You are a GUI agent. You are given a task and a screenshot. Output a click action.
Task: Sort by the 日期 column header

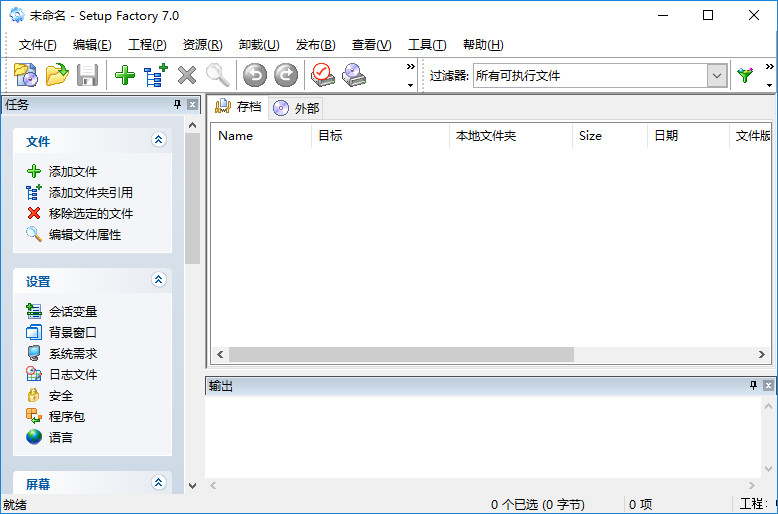pyautogui.click(x=689, y=135)
